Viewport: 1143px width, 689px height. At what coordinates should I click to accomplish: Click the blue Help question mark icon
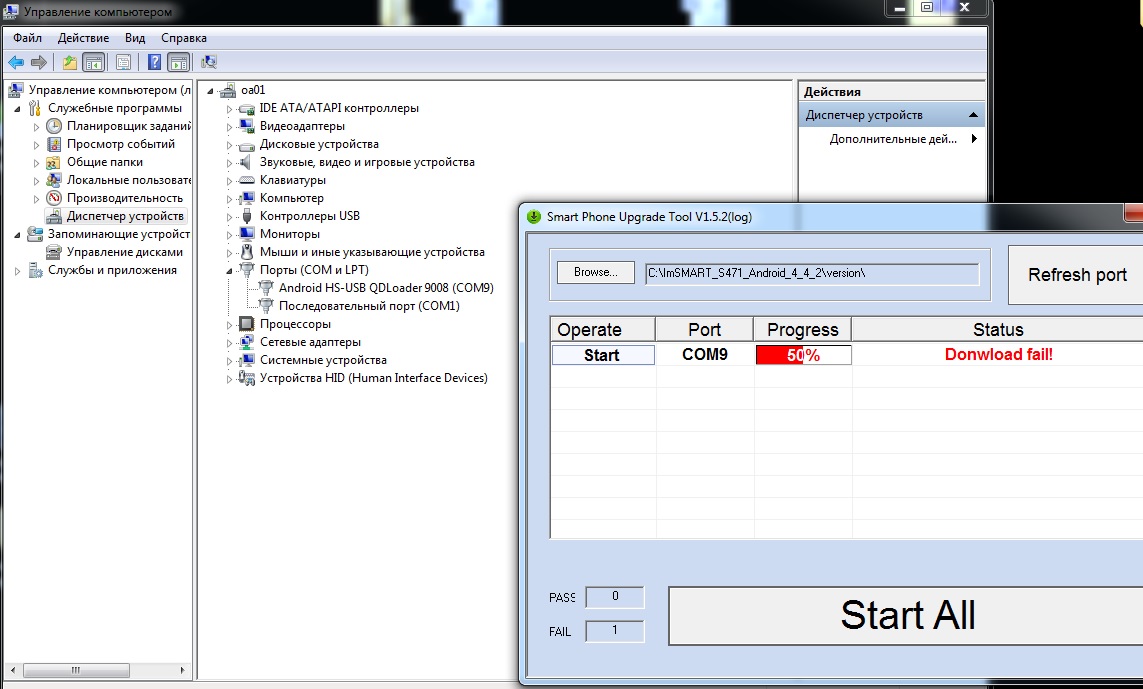(x=155, y=62)
